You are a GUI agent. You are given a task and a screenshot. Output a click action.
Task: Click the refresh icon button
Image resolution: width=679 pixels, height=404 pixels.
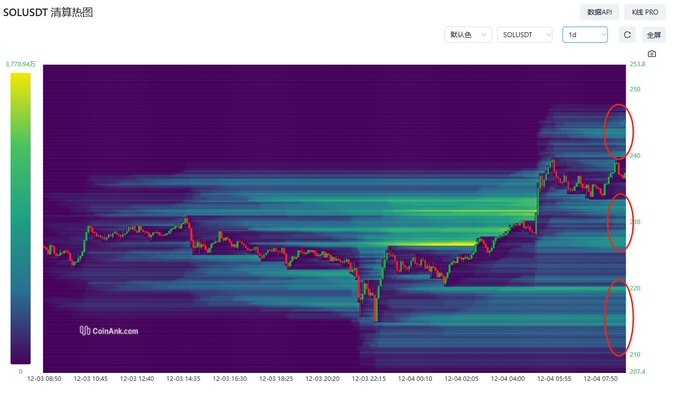coord(627,35)
